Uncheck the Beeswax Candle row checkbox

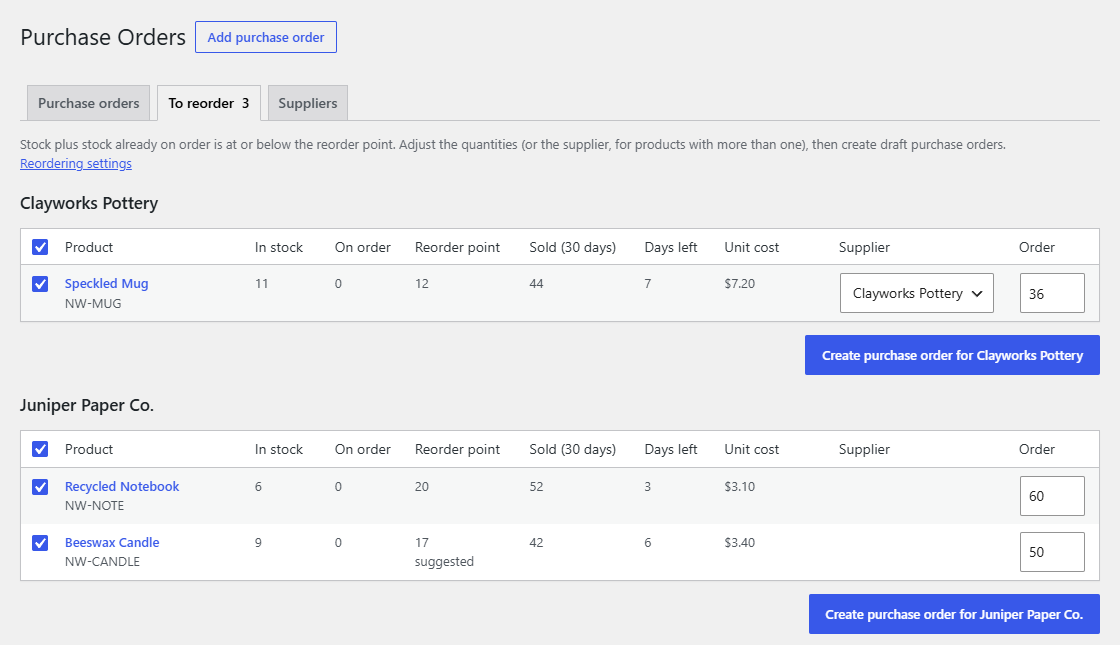pos(40,543)
